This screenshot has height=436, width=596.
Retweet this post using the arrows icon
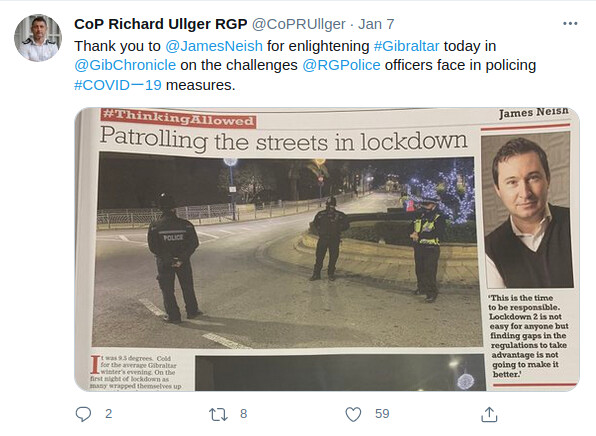pyautogui.click(x=218, y=414)
